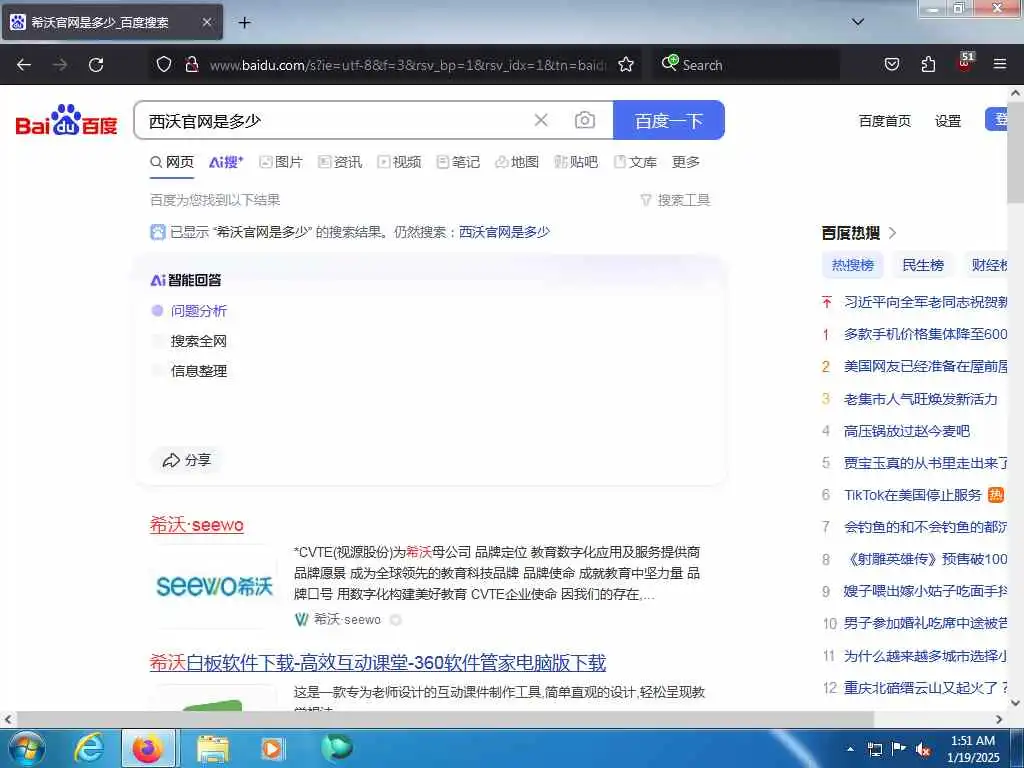Open the 希沃白板软件下载 result link
Image resolution: width=1024 pixels, height=768 pixels.
[377, 663]
